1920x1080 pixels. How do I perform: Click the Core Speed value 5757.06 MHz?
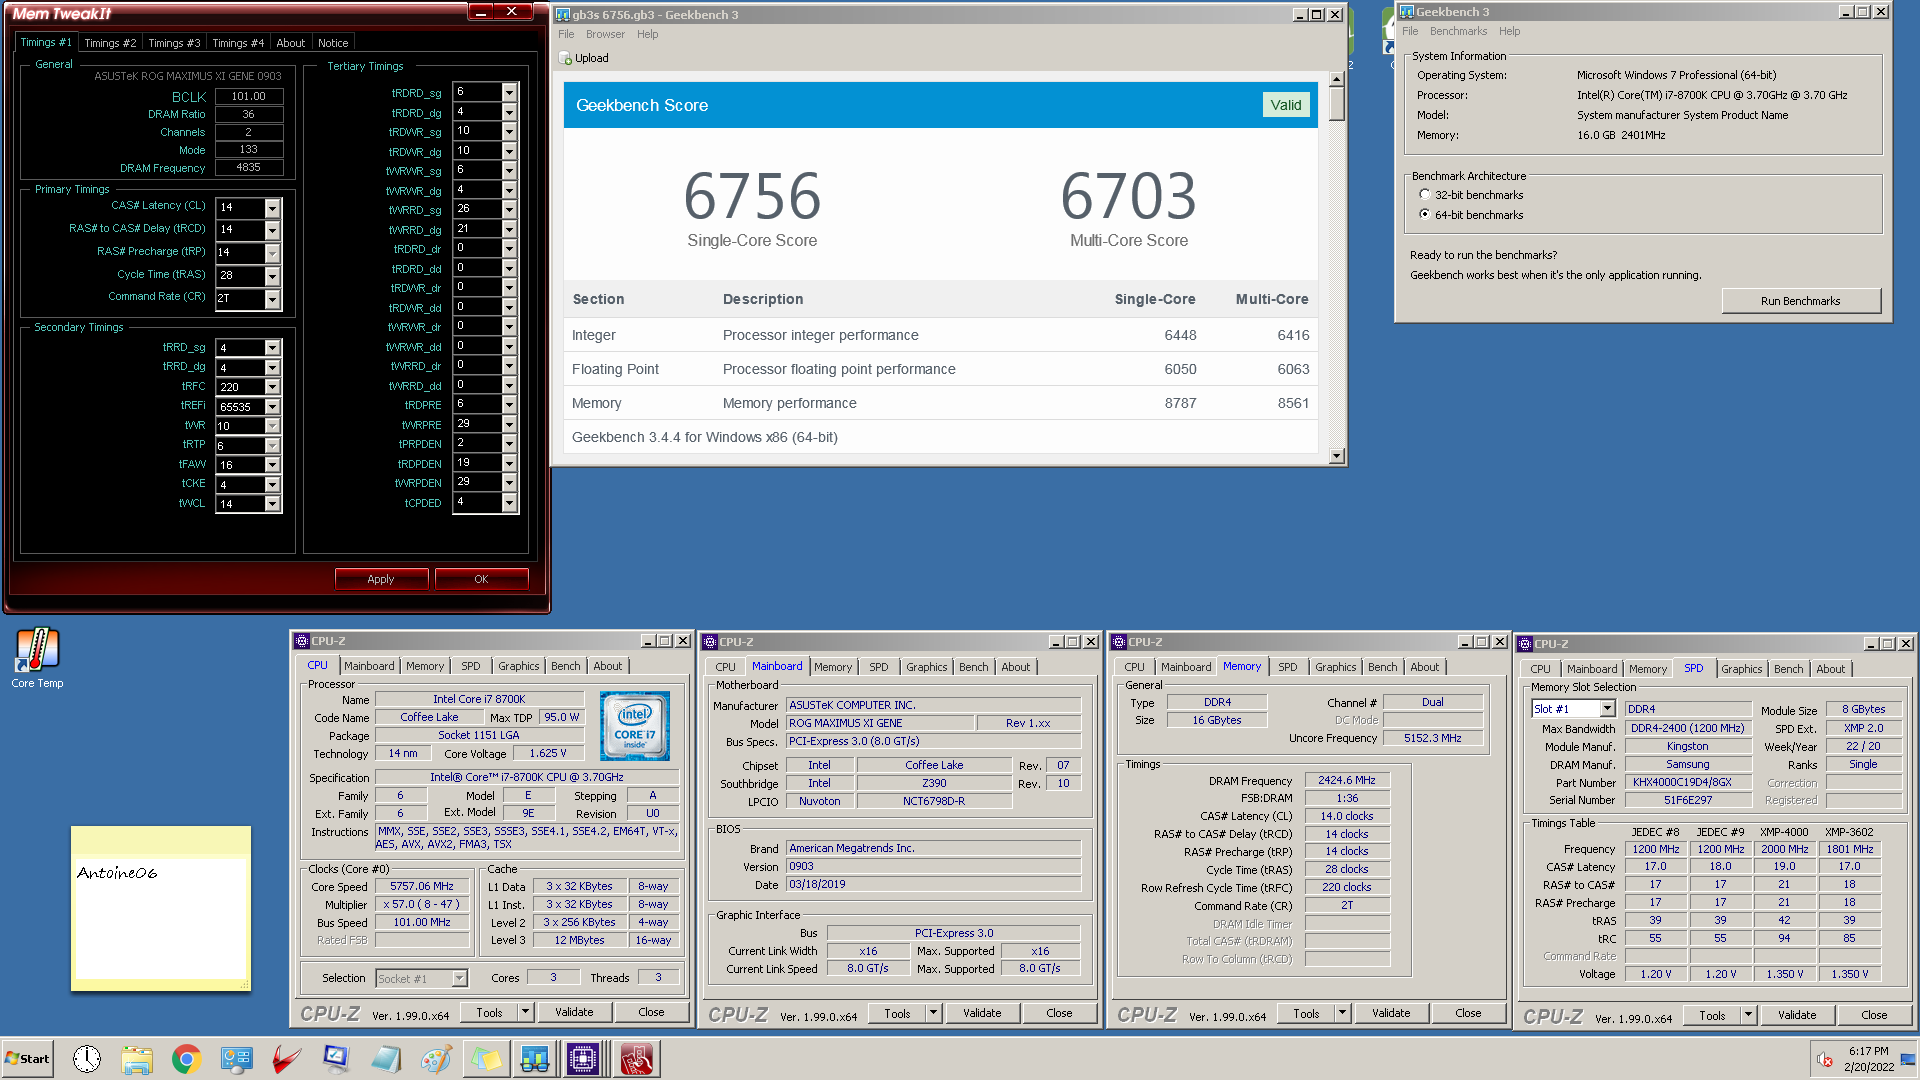click(x=422, y=887)
